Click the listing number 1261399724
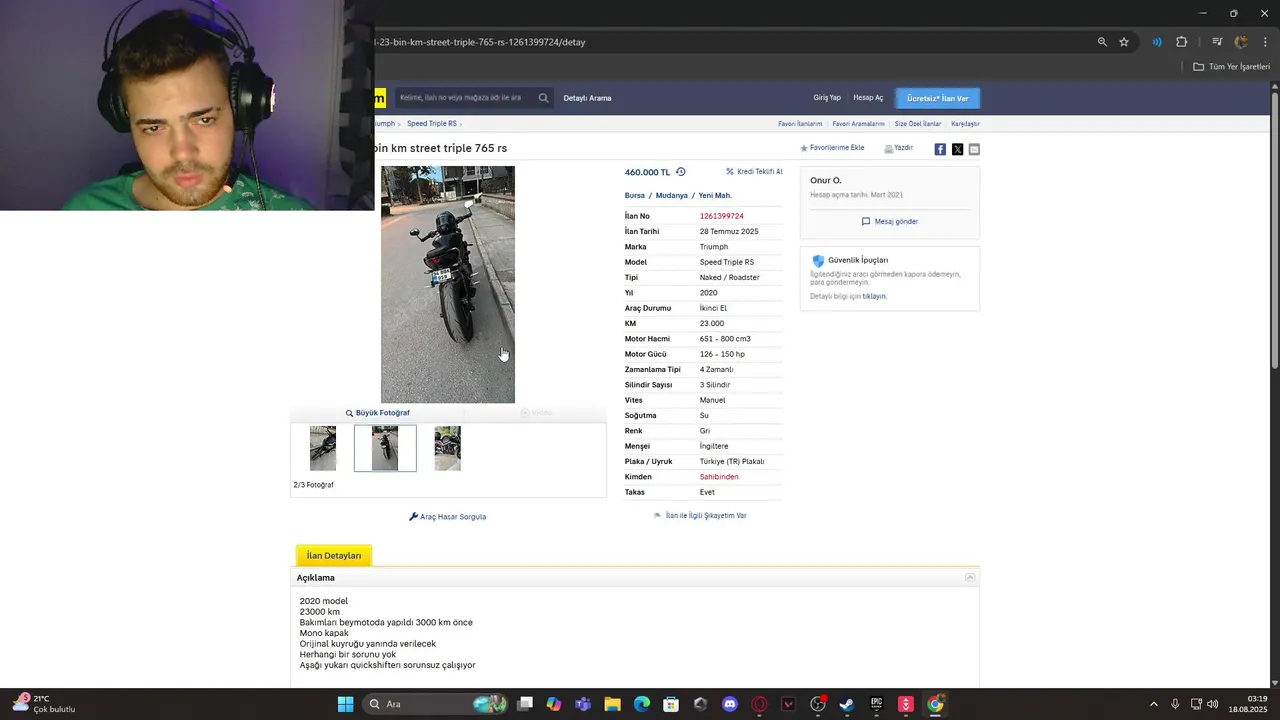The width and height of the screenshot is (1280, 720). click(721, 216)
